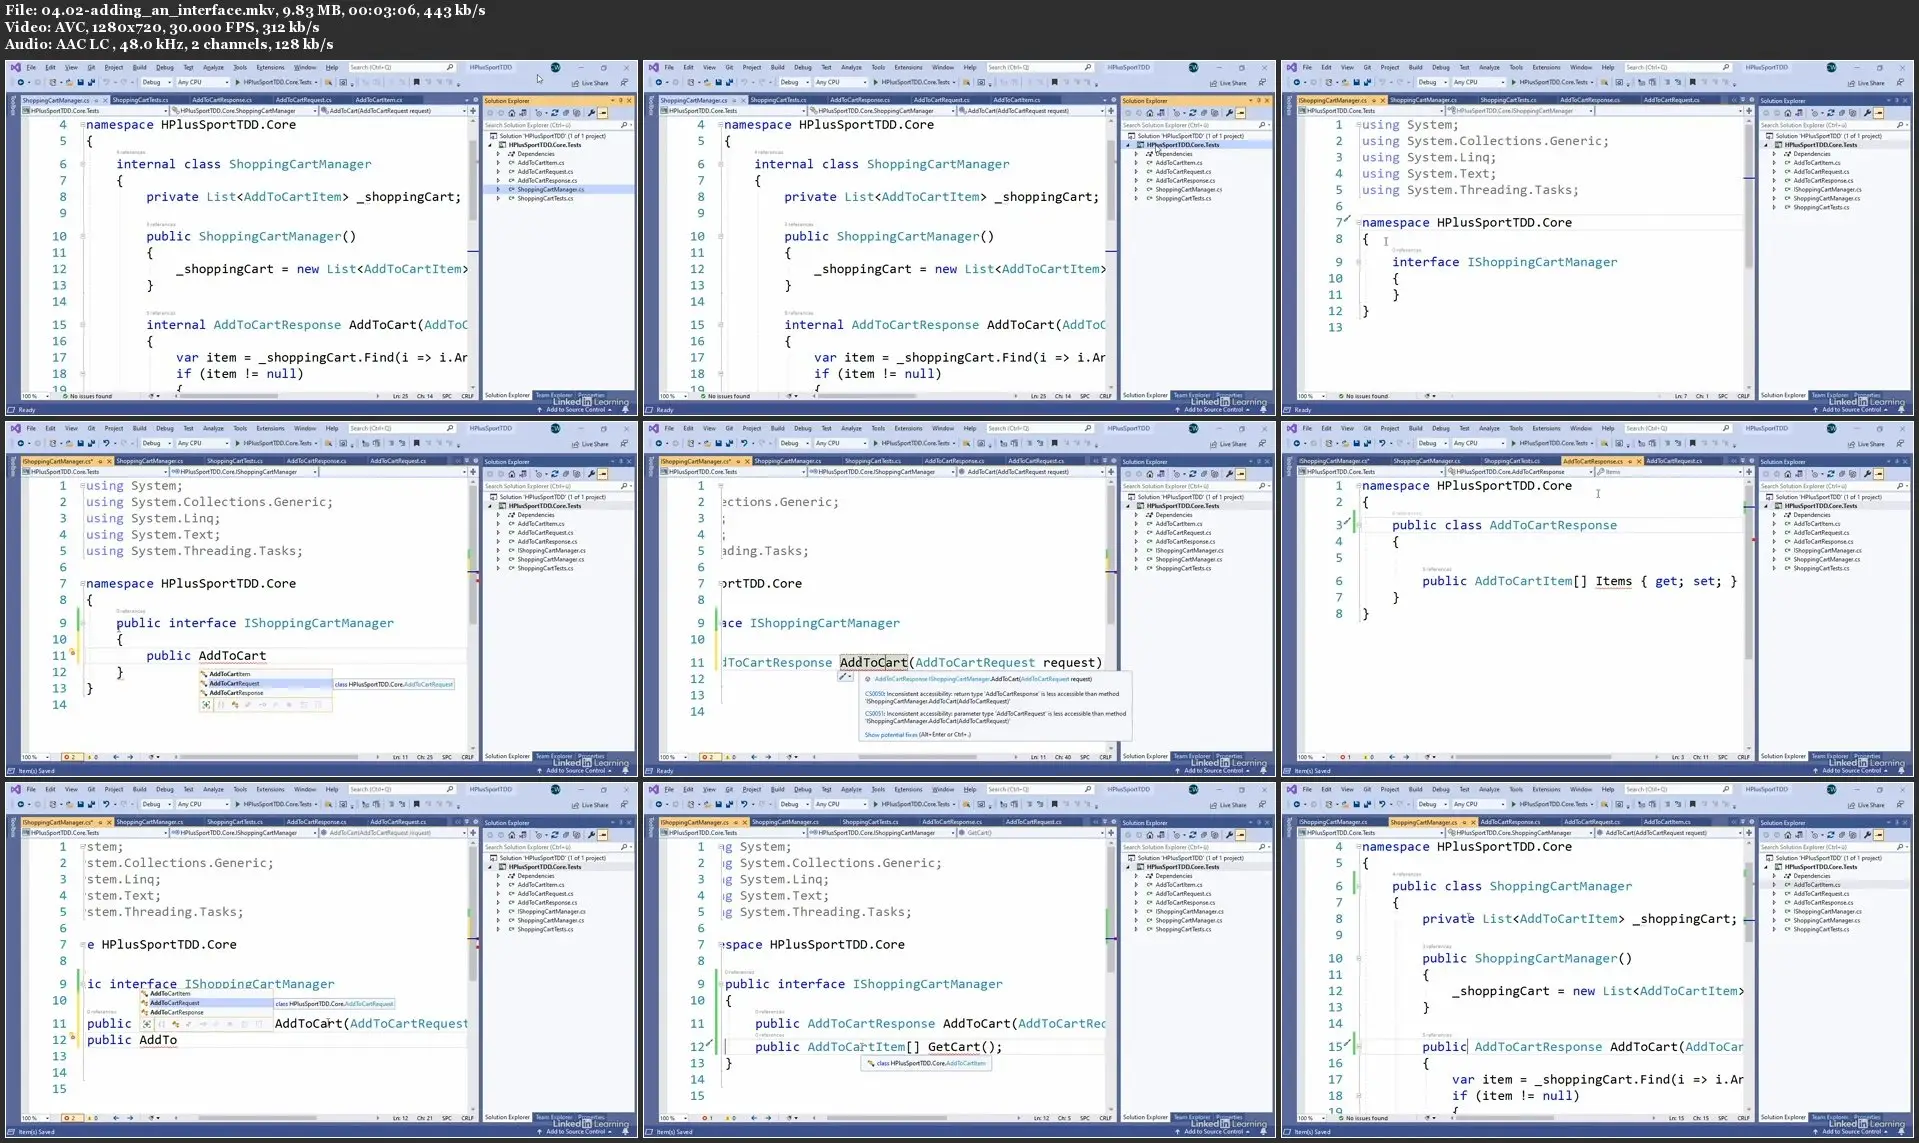In the public ShoppingCartManager class frame, click Open File icon
The width and height of the screenshot is (1919, 1143).
click(1347, 804)
